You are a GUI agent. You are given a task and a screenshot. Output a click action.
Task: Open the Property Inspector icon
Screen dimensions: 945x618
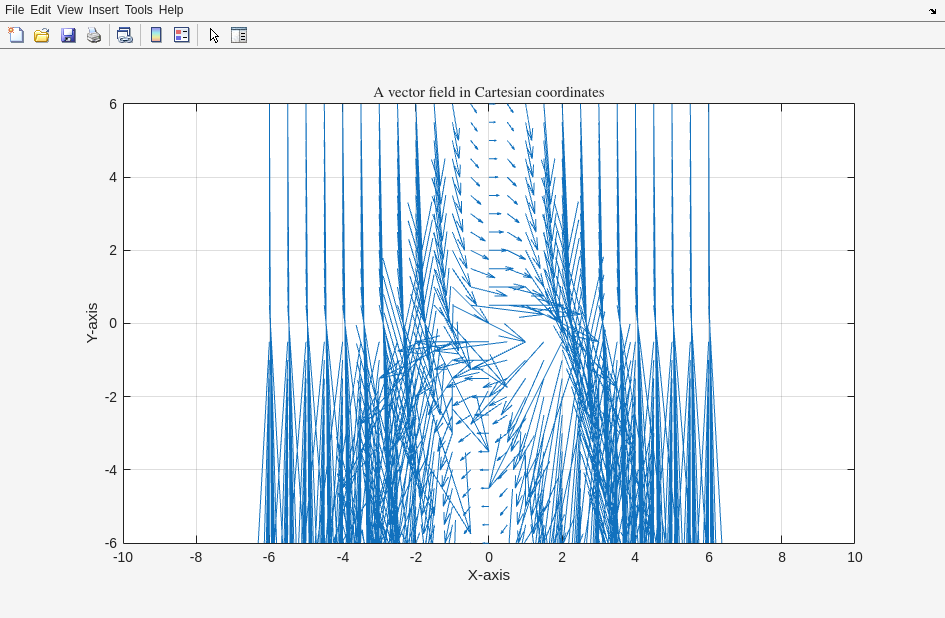point(239,35)
